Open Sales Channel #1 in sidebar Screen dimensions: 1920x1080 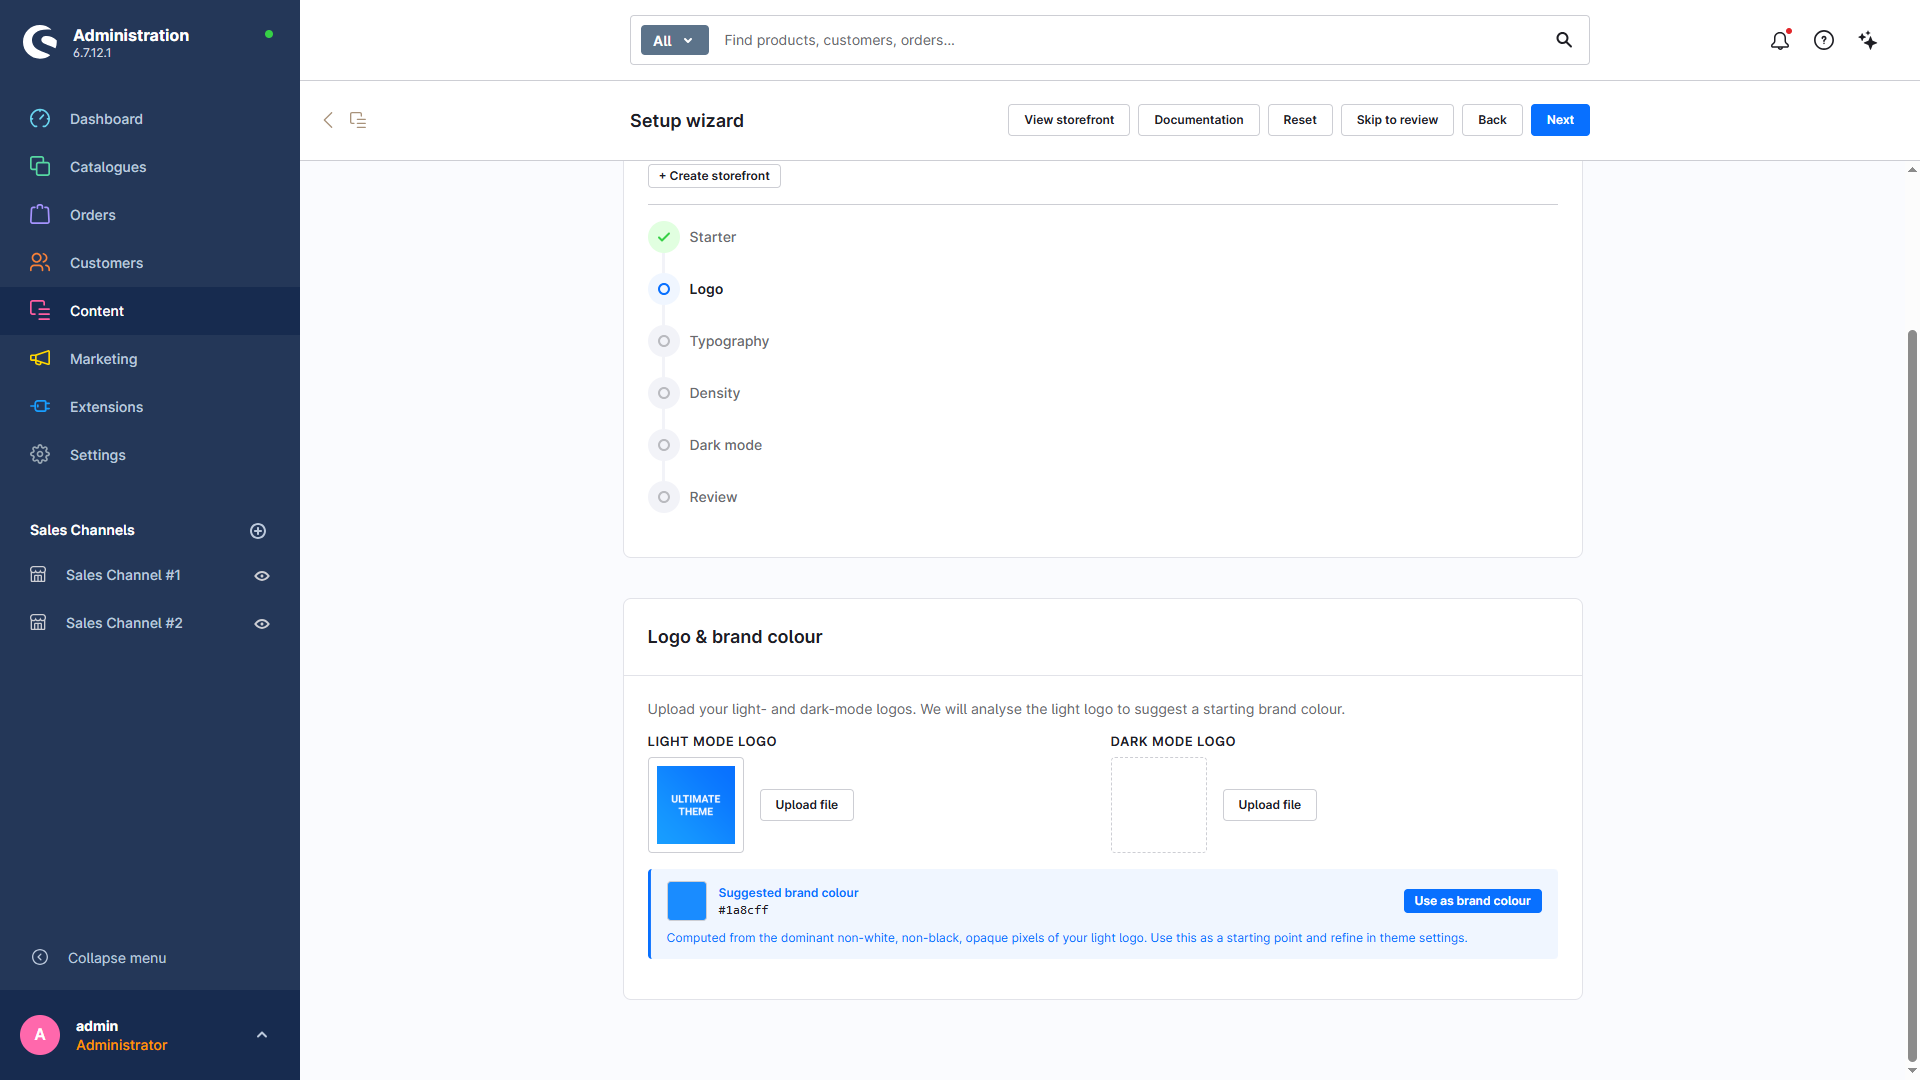[123, 576]
